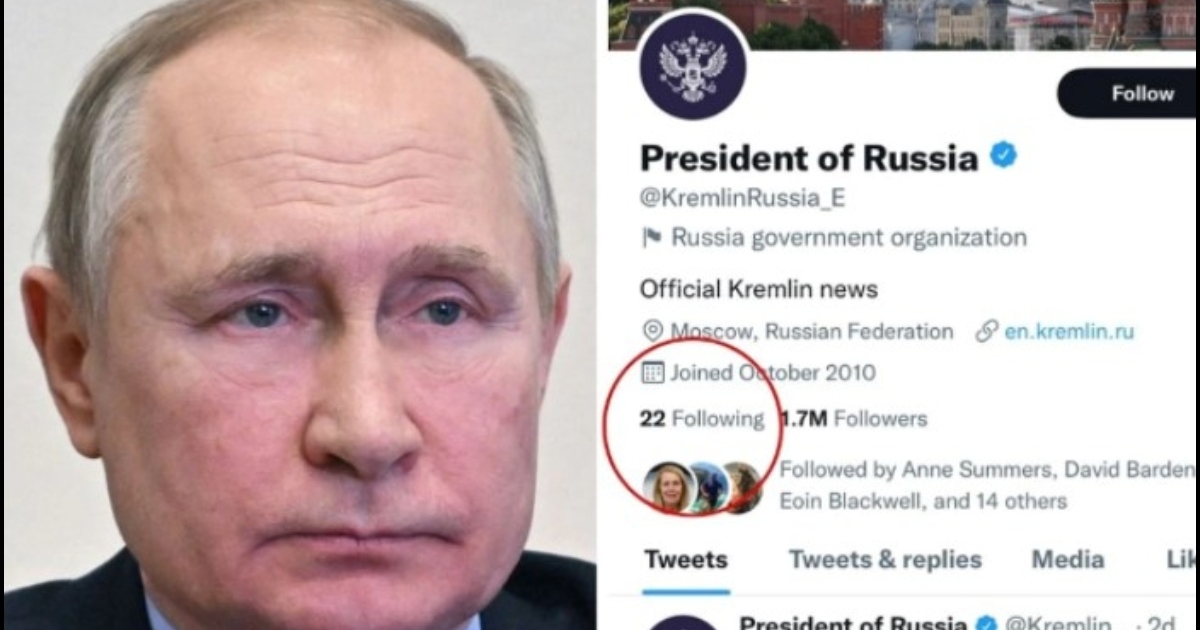Open the en.kremlin.ru website link
The height and width of the screenshot is (630, 1200).
[x=1069, y=331]
